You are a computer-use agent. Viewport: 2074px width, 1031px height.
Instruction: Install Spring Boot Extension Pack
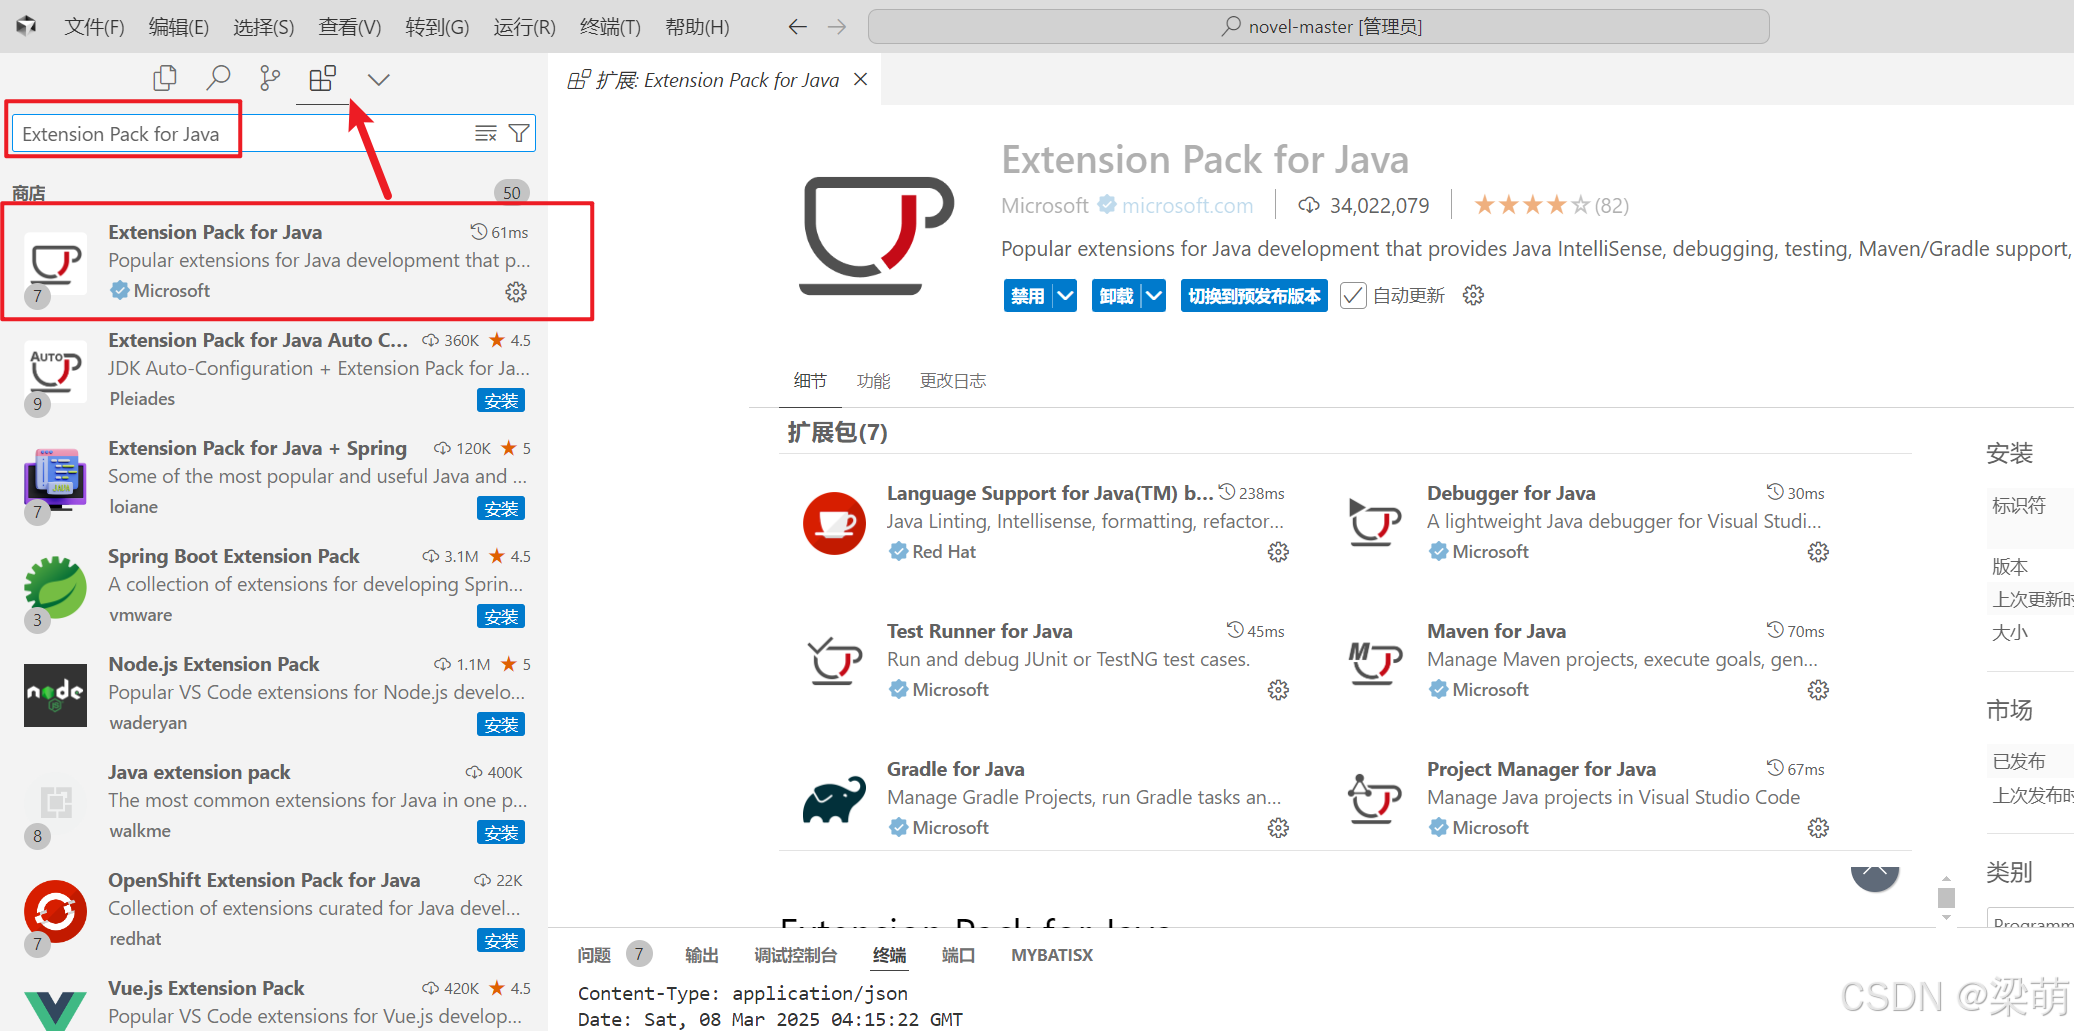501,616
